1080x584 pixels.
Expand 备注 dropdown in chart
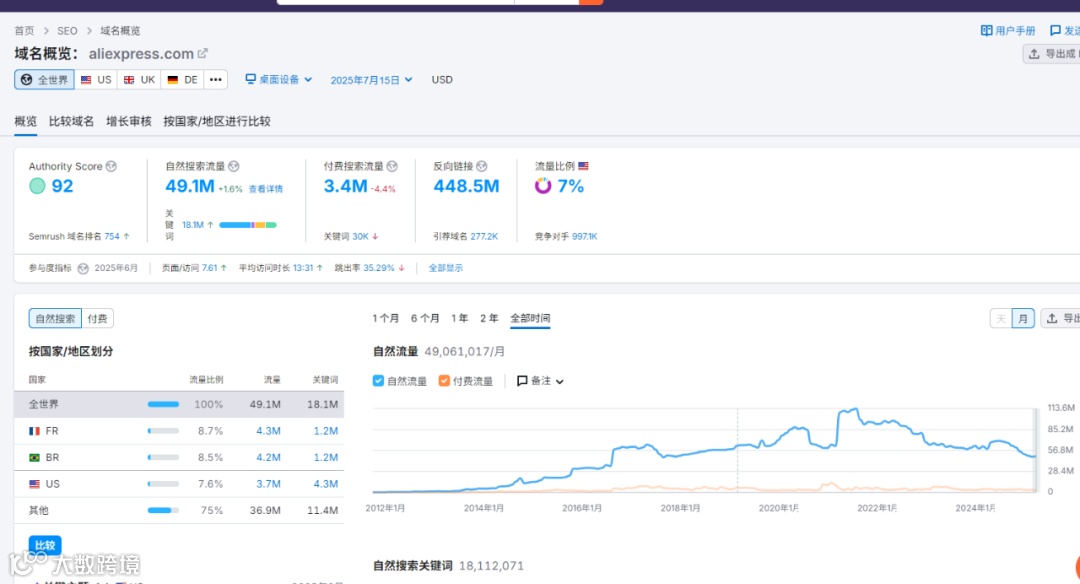coord(541,381)
